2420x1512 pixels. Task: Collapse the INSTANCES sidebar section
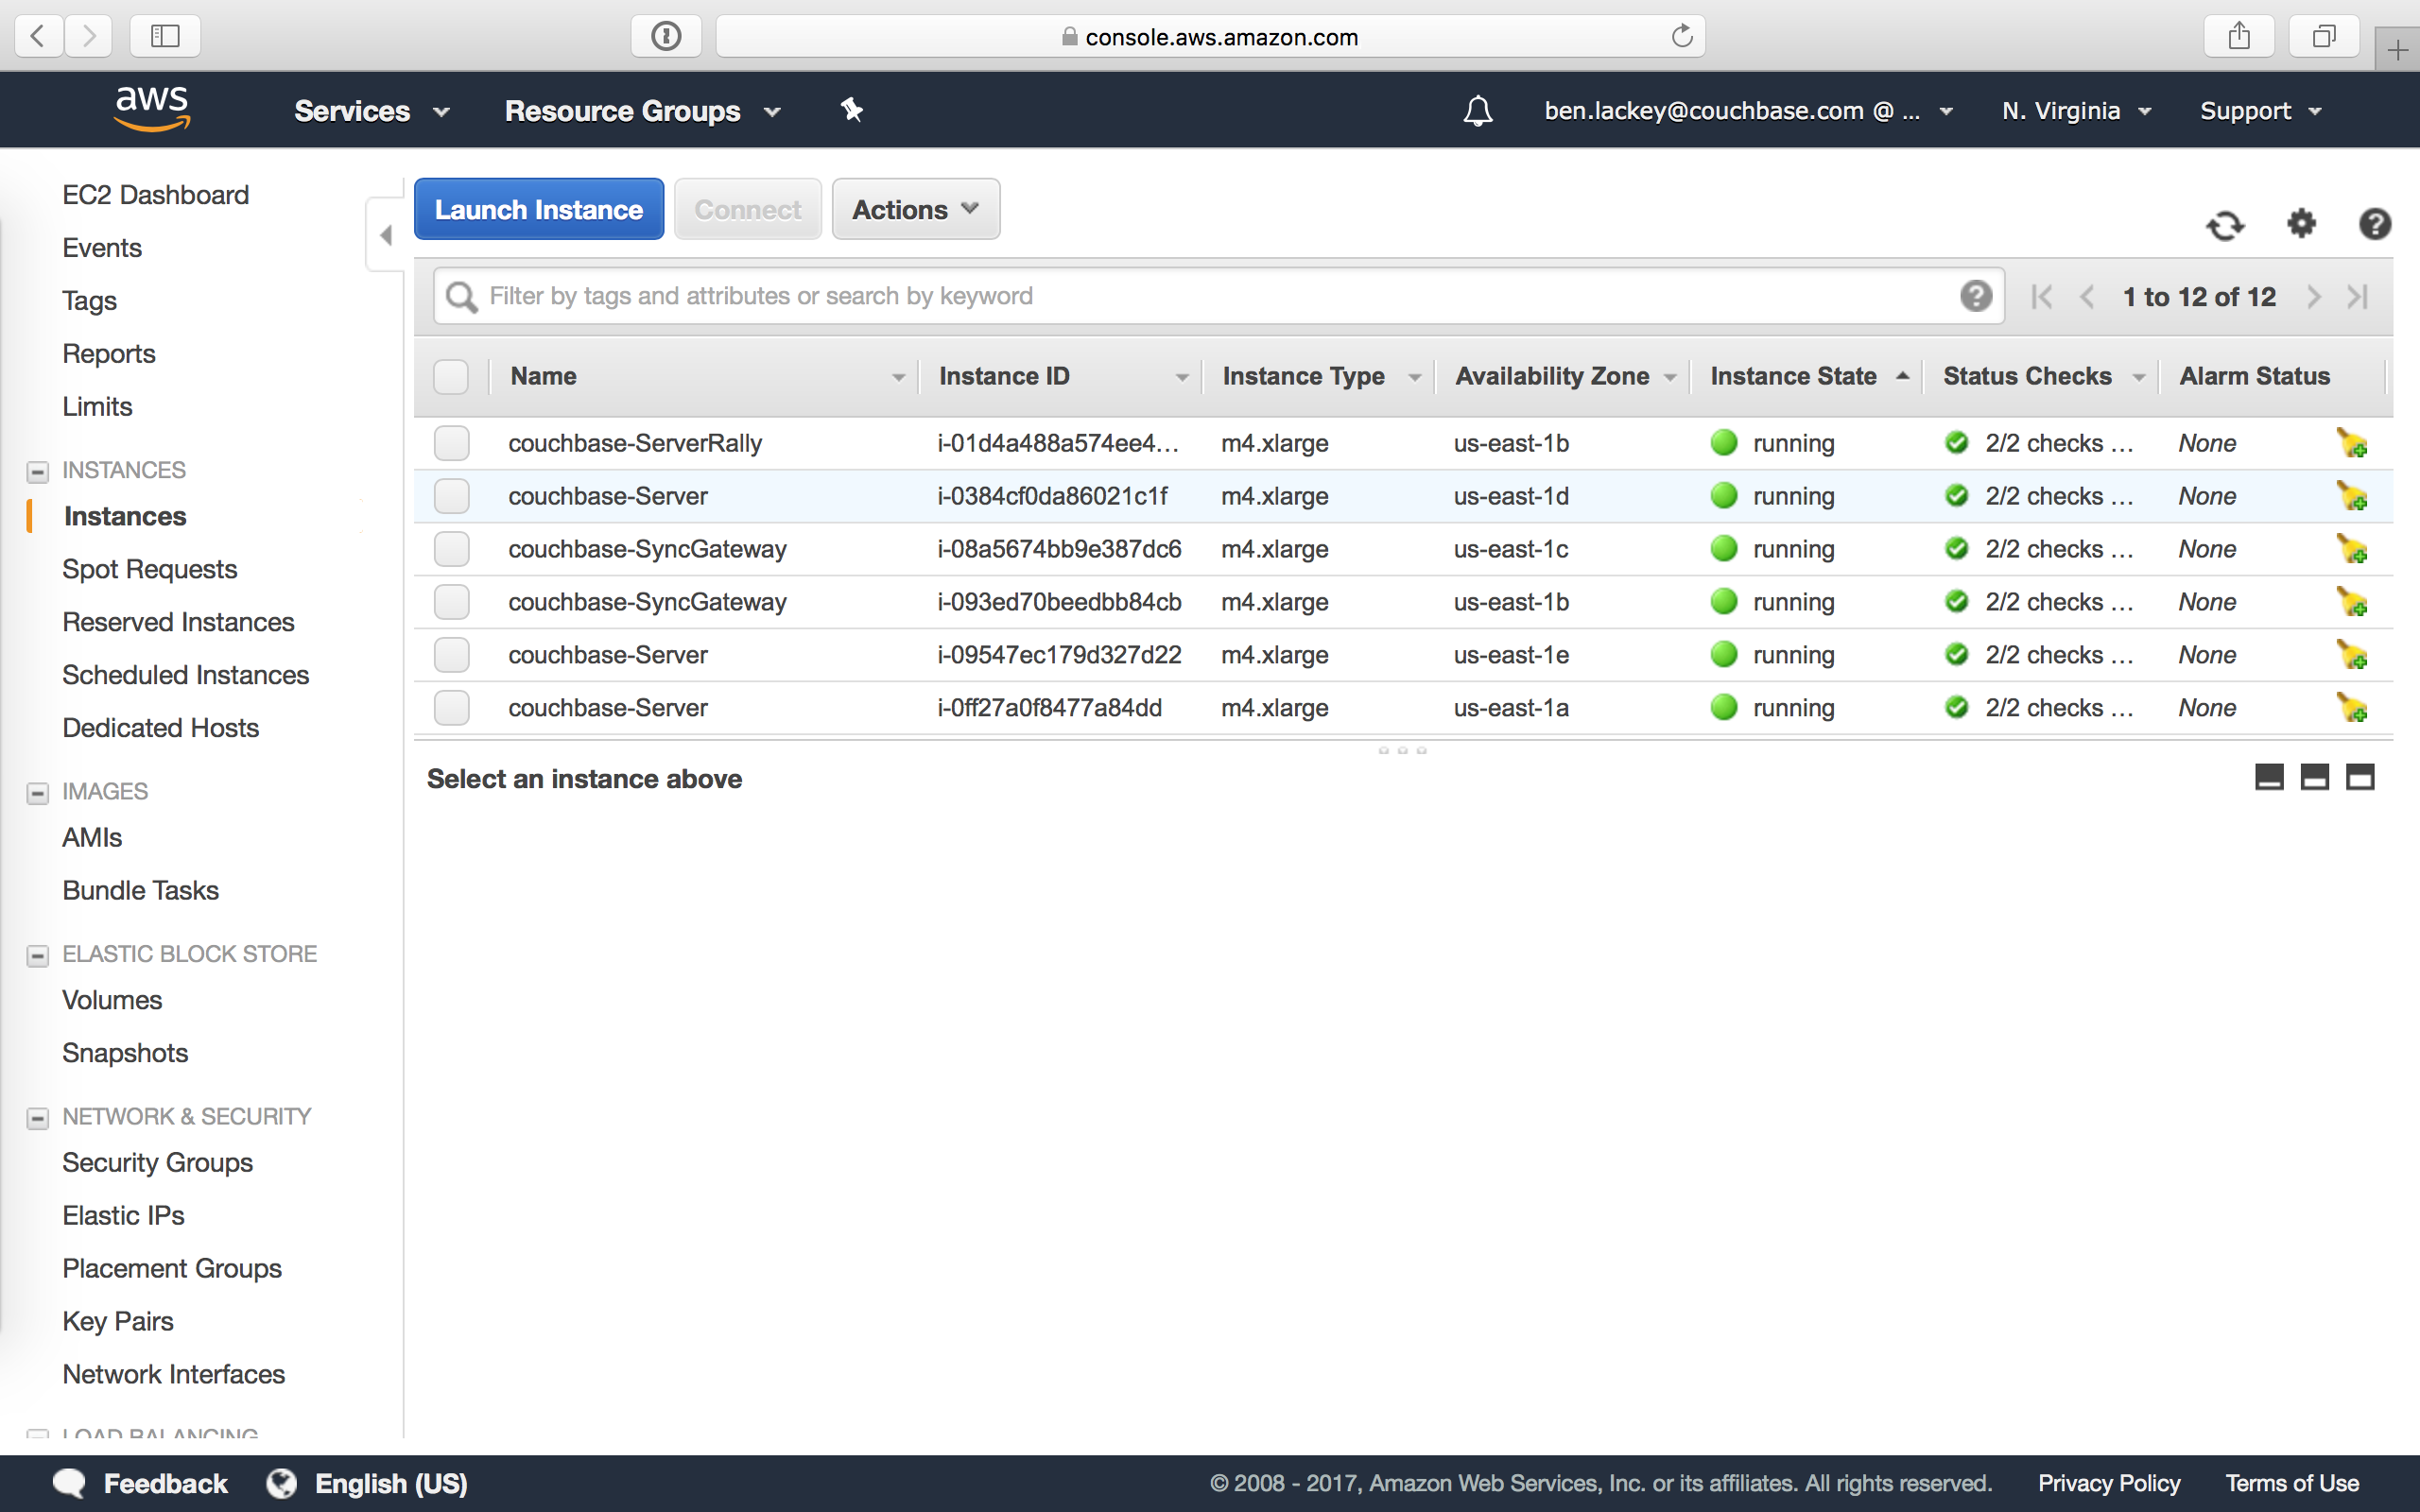coord(38,471)
